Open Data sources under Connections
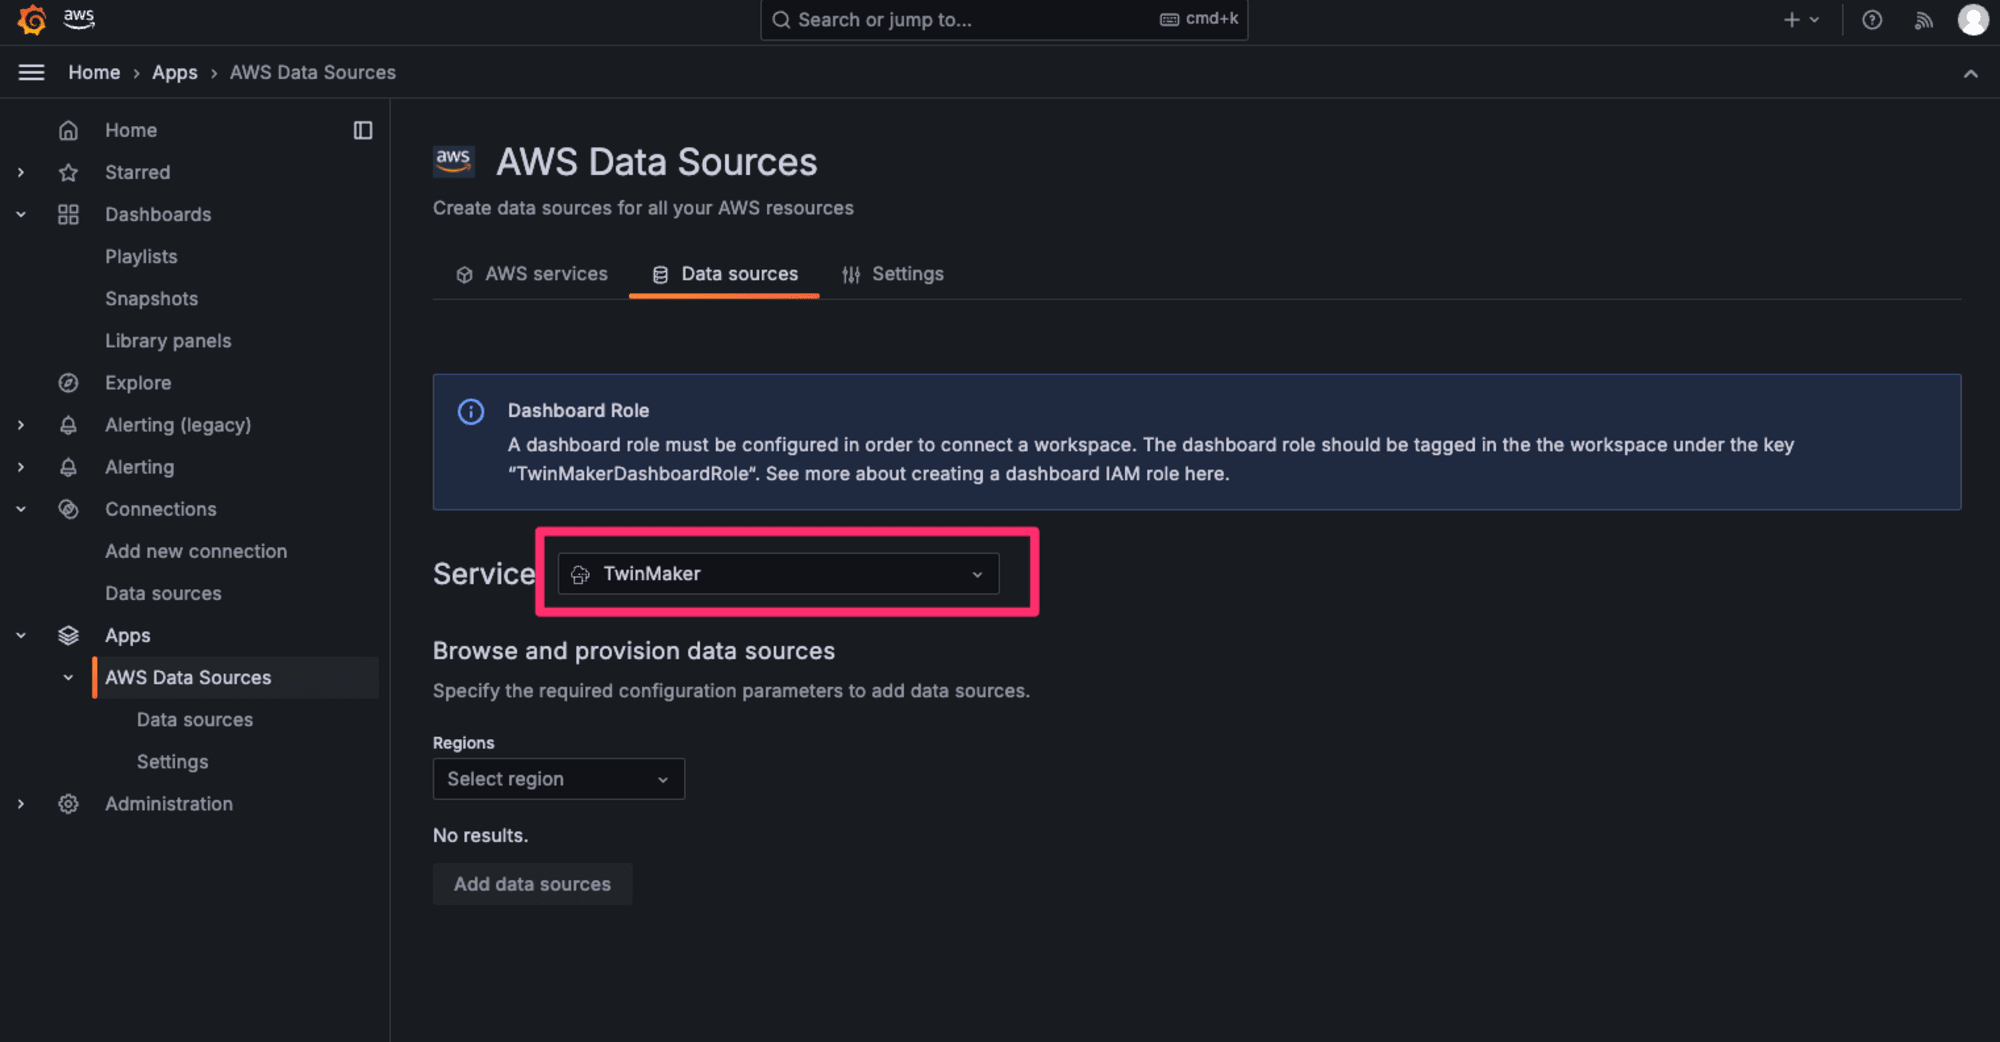This screenshot has width=2000, height=1042. click(163, 593)
